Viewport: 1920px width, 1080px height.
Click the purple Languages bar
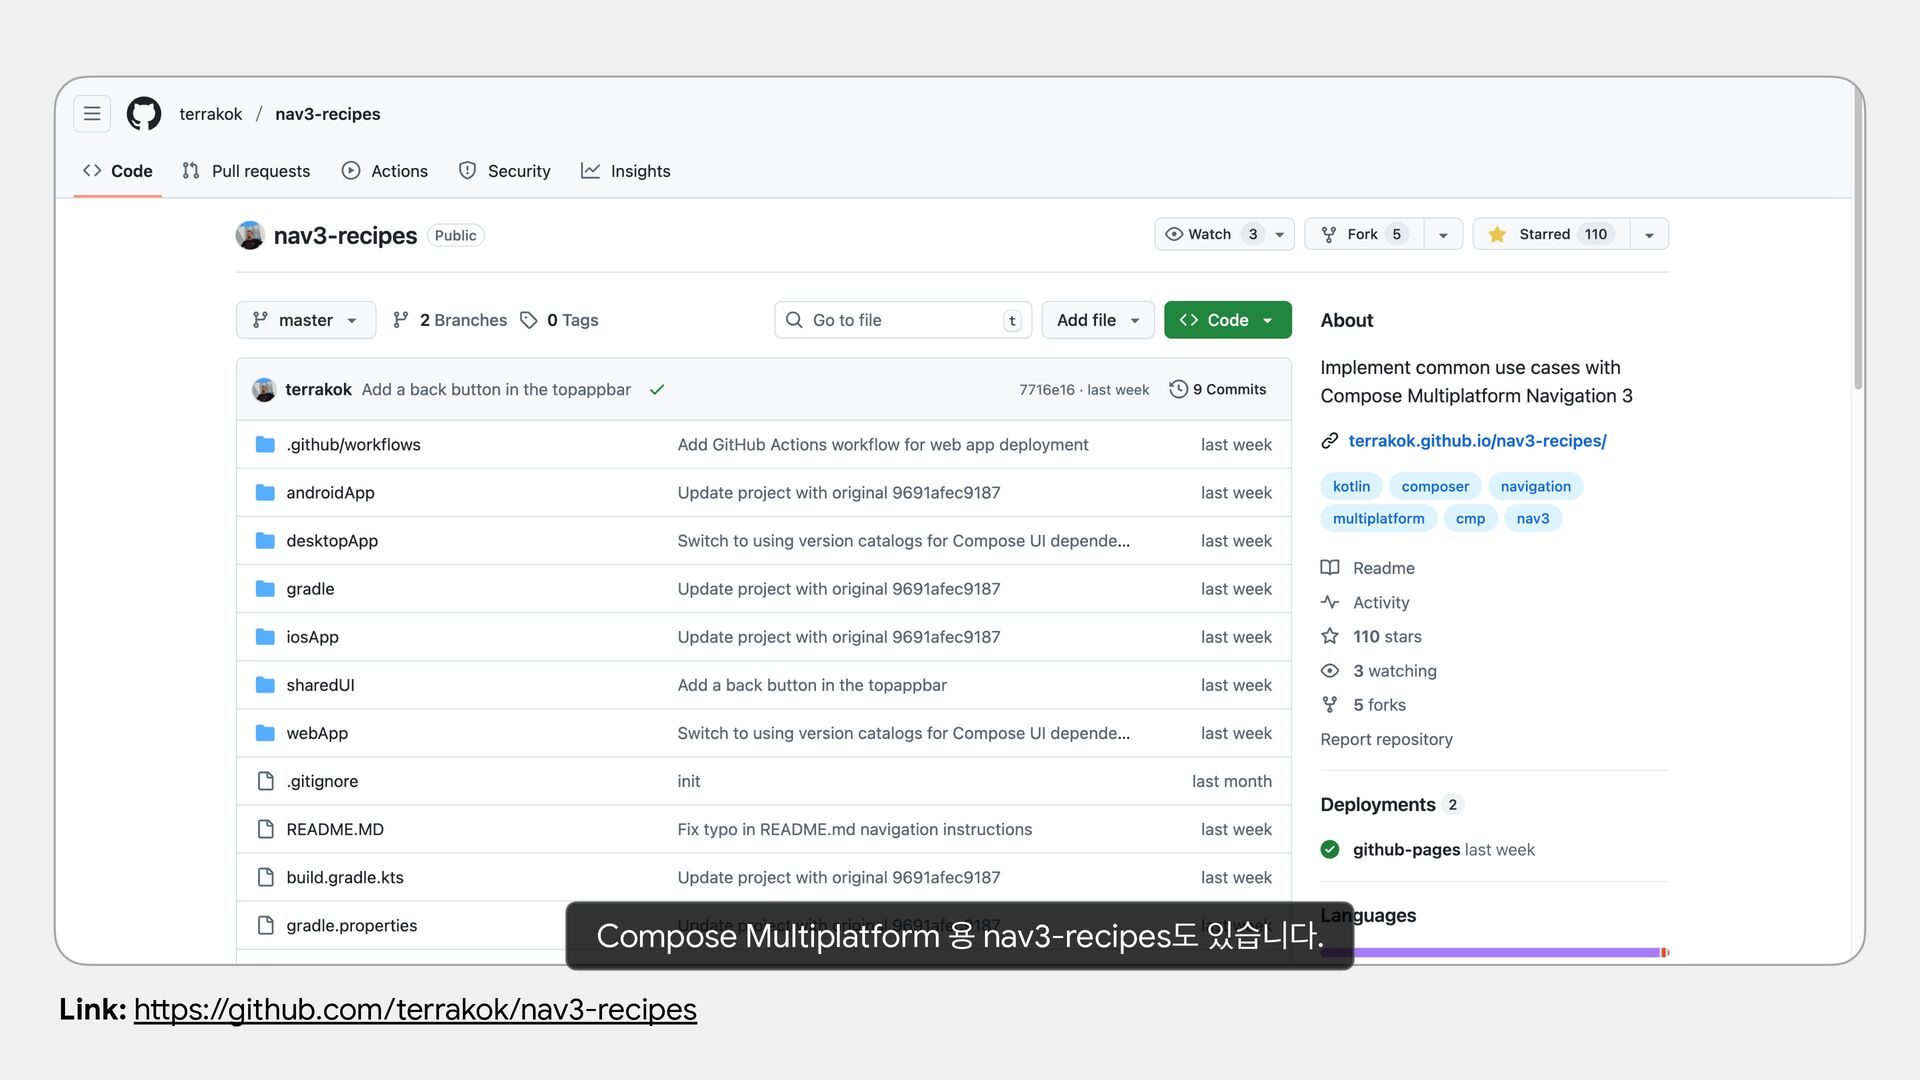1500,953
